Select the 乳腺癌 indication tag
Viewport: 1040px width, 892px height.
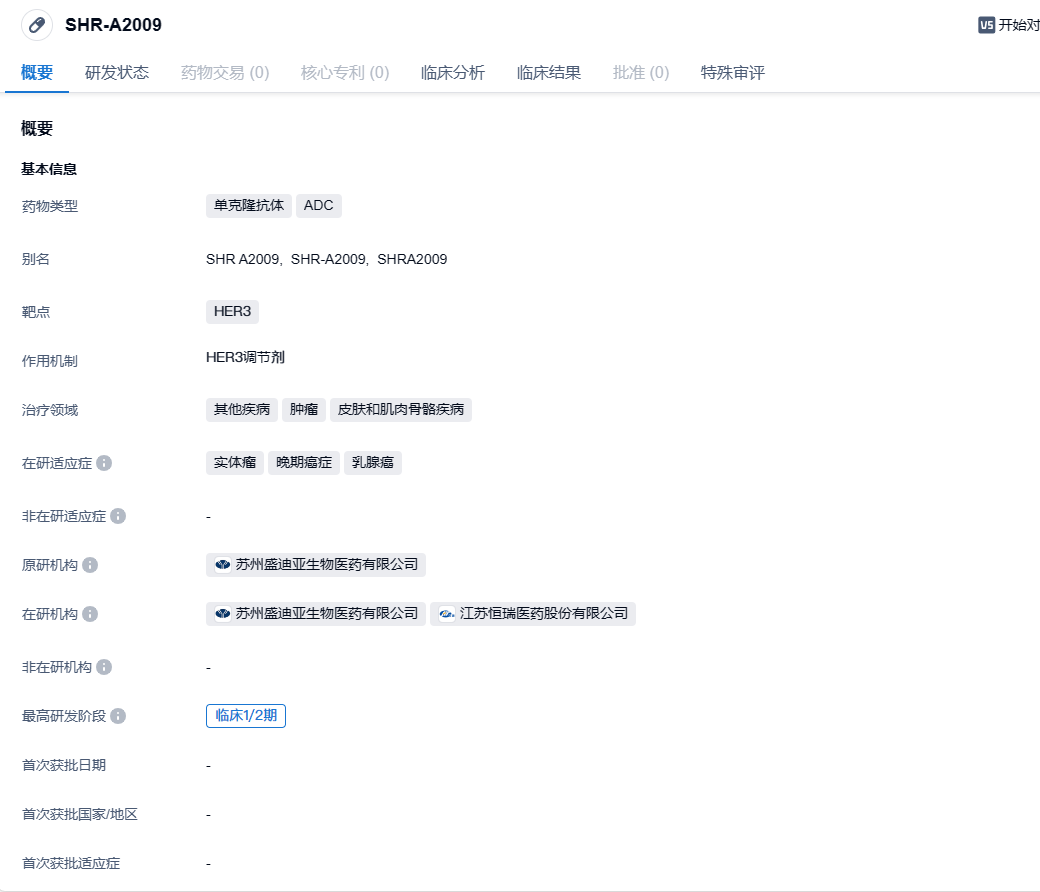[x=373, y=463]
